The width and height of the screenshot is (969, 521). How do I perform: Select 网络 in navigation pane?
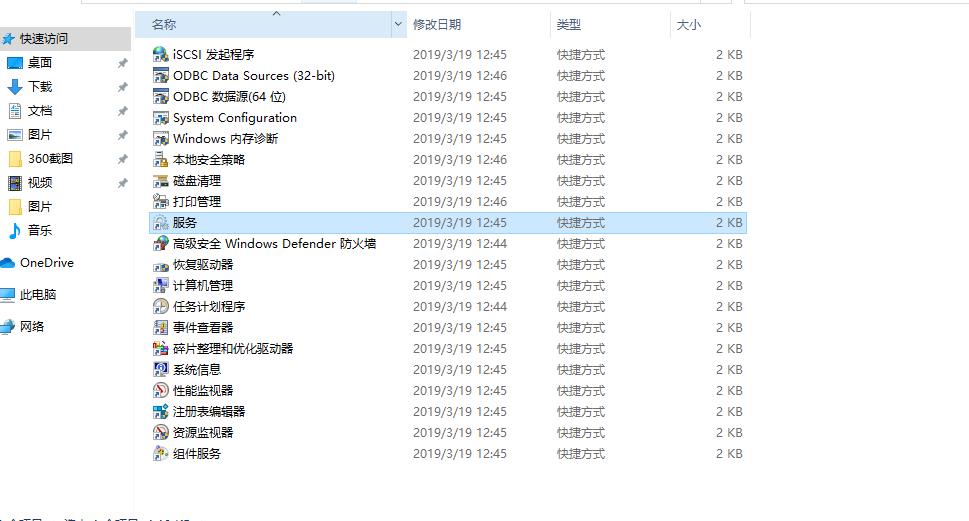[x=32, y=327]
